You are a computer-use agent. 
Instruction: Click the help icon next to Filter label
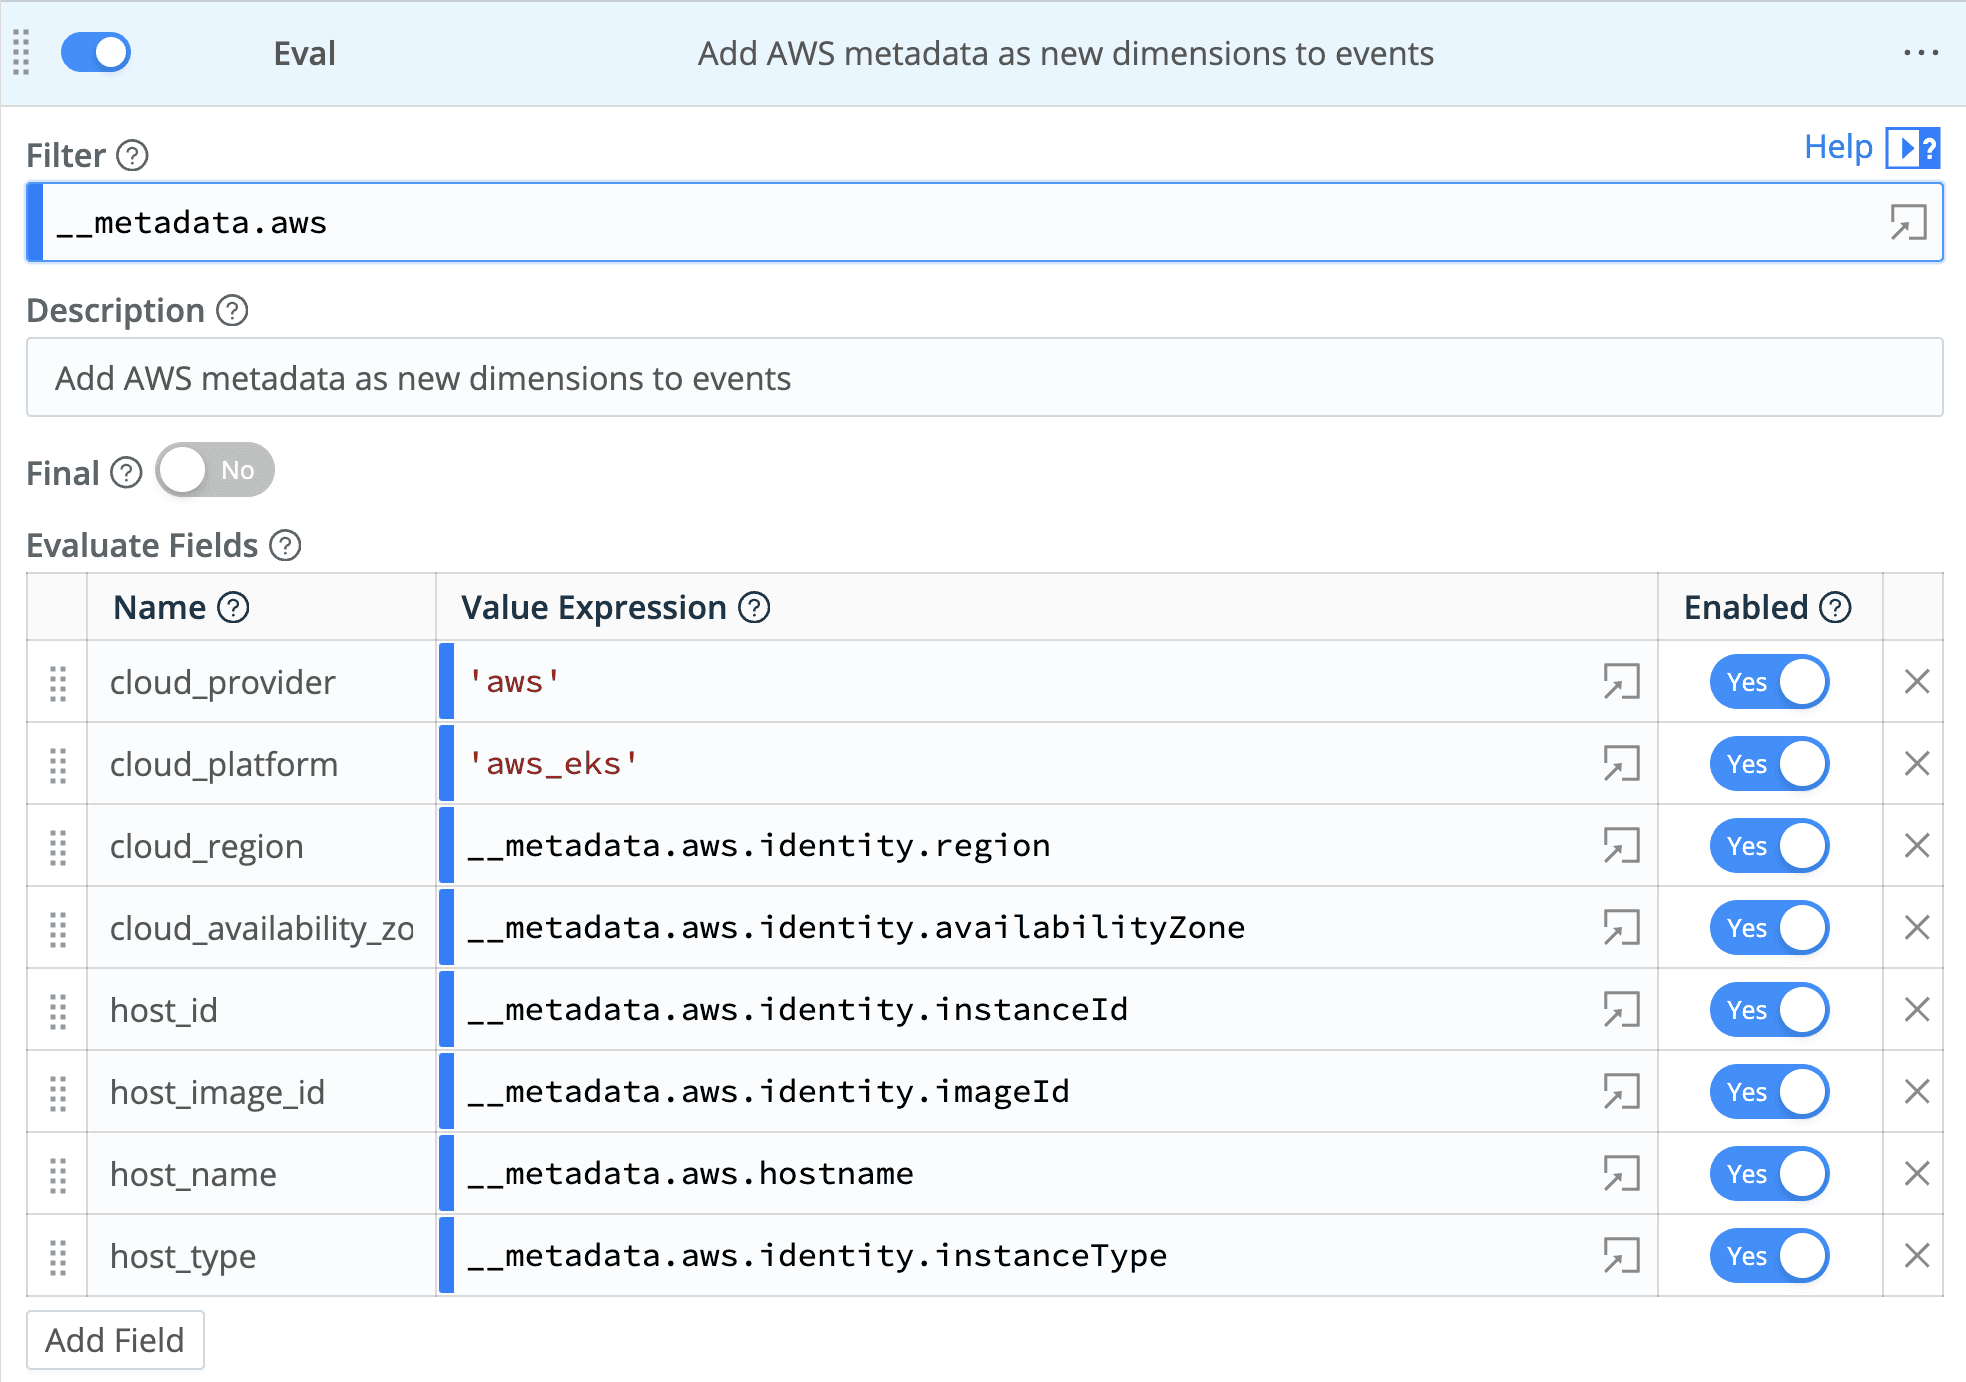pyautogui.click(x=132, y=155)
